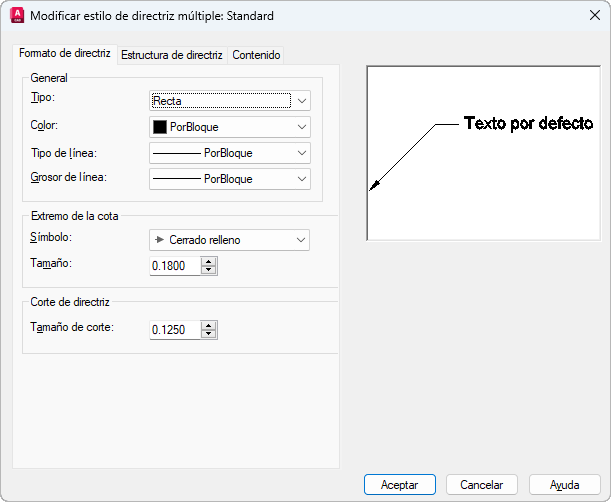Click the Tamaño value field 0.1800
The width and height of the screenshot is (611, 502).
[175, 266]
